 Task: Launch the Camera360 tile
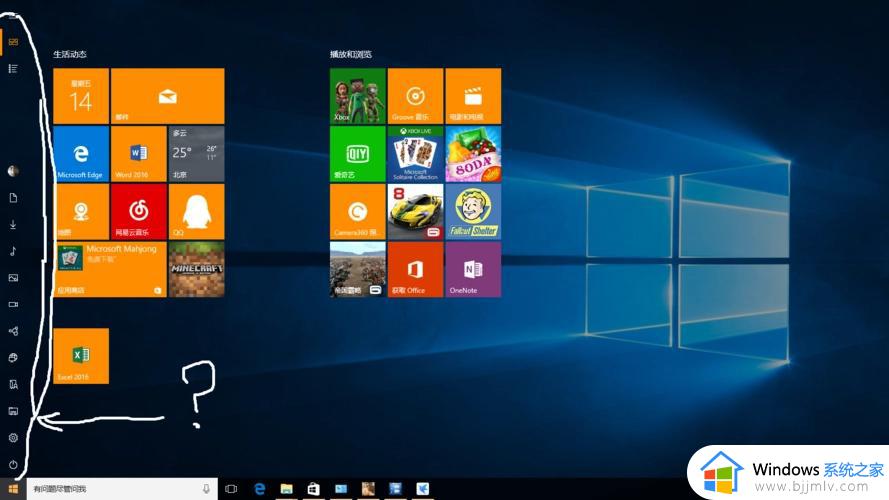click(x=358, y=212)
